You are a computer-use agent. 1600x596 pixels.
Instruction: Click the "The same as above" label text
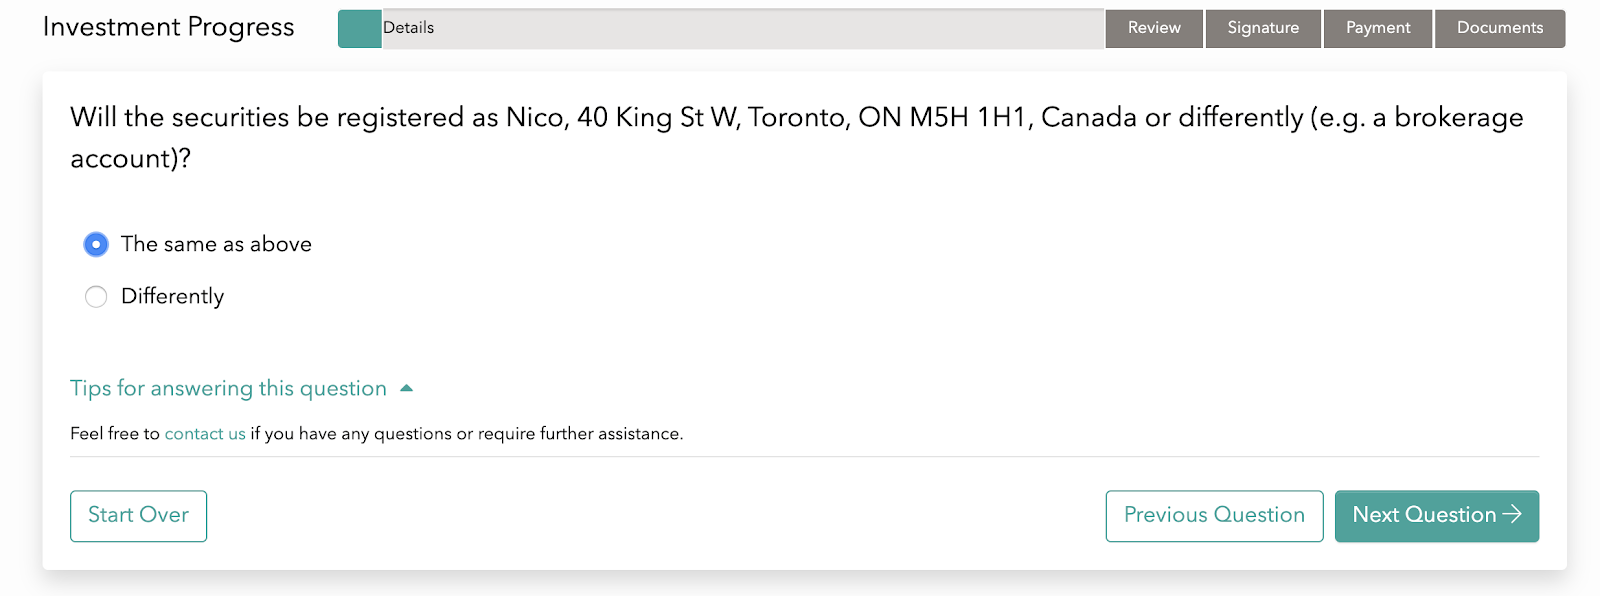pyautogui.click(x=216, y=244)
